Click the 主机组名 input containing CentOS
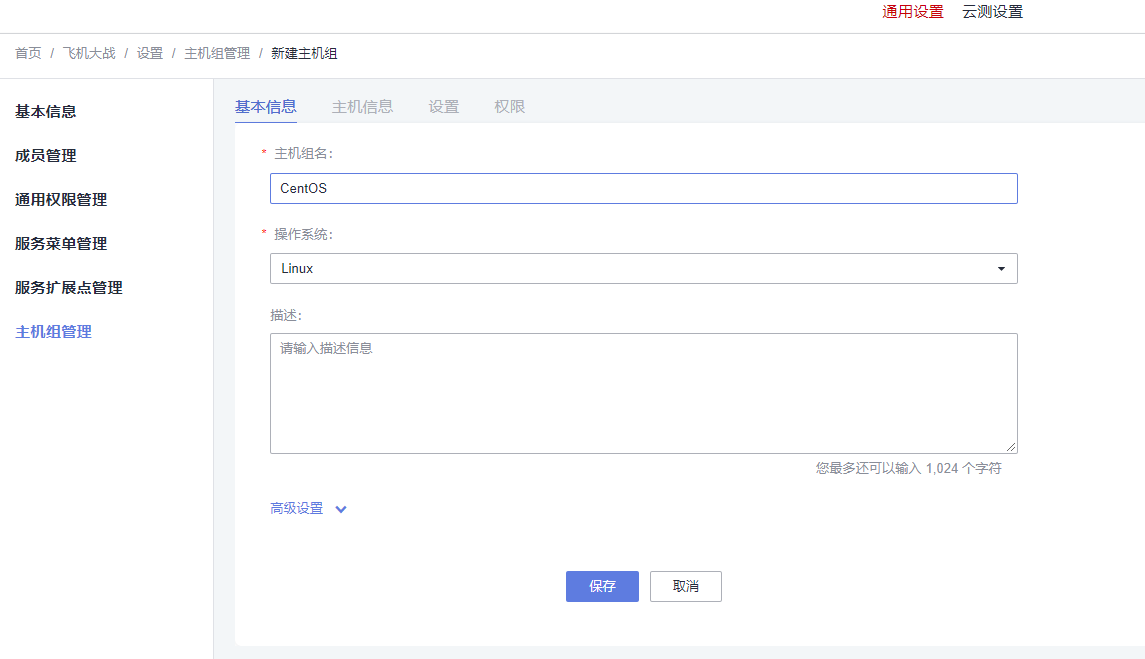This screenshot has height=659, width=1145. tap(643, 188)
